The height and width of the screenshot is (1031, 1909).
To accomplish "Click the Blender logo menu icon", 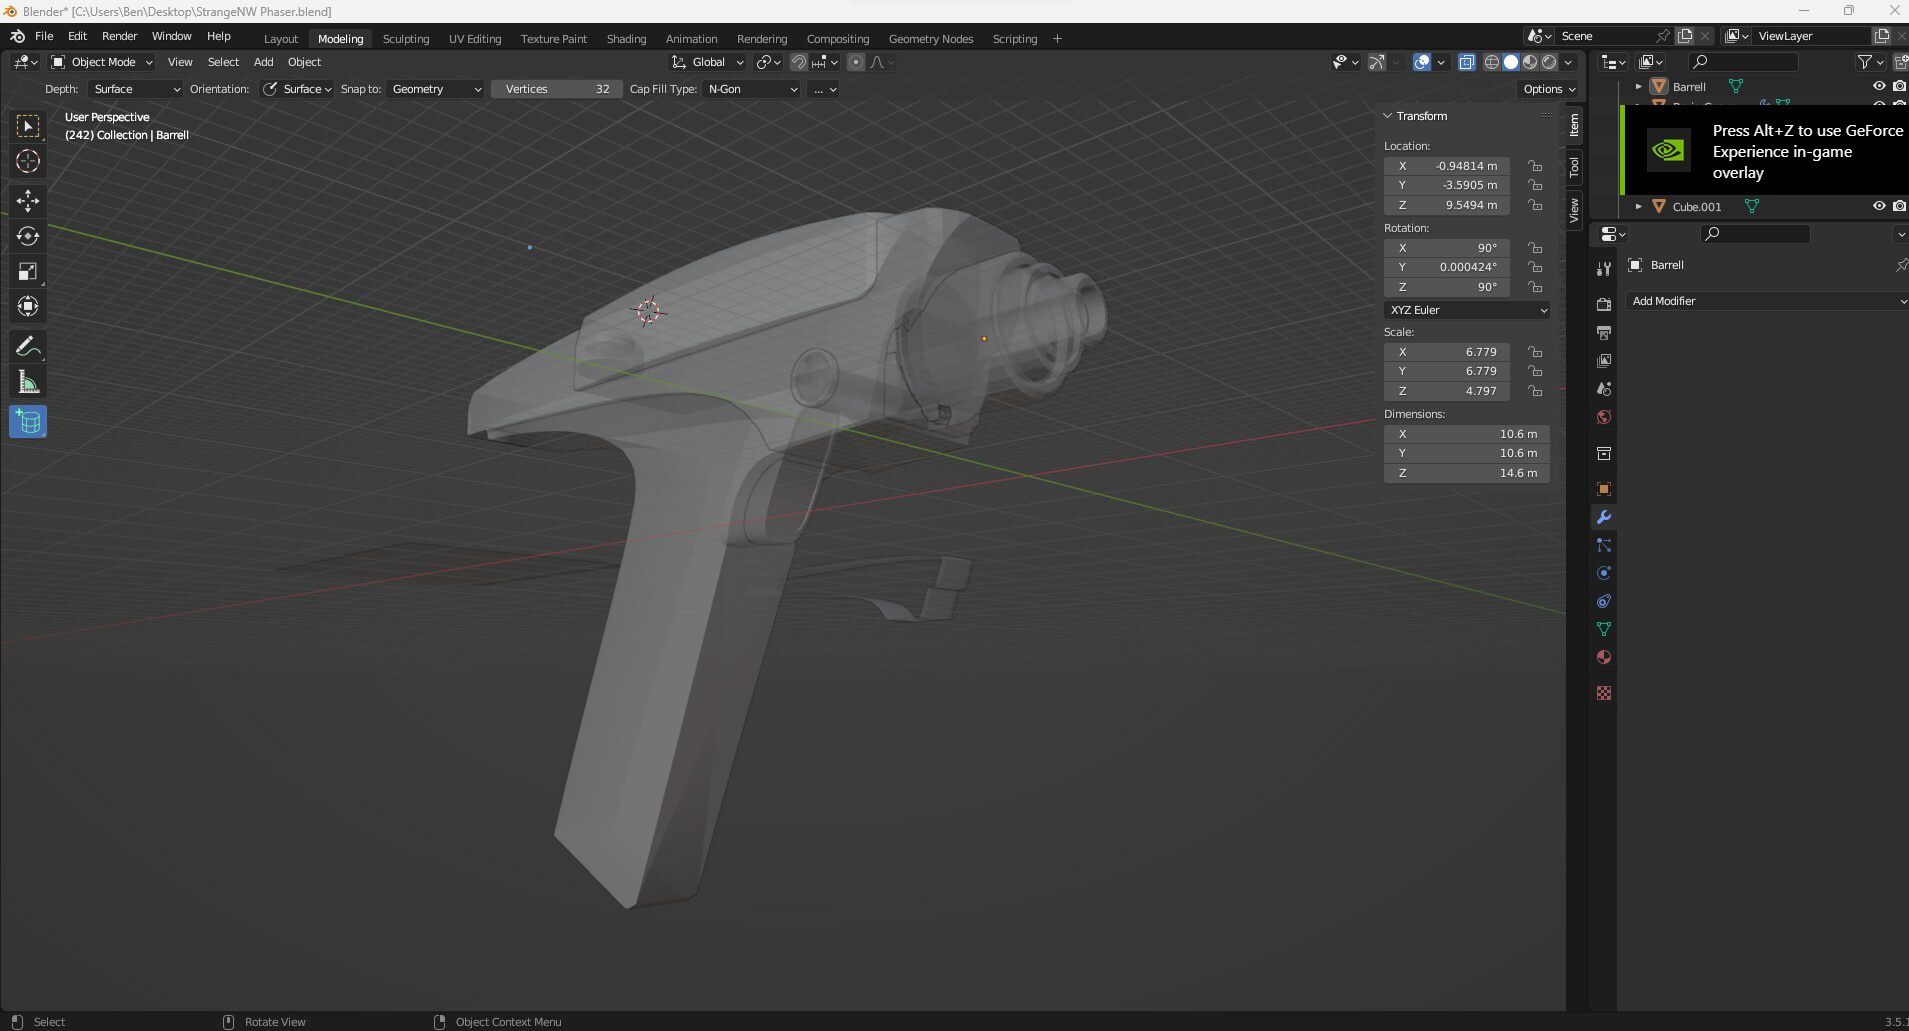I will click(17, 36).
